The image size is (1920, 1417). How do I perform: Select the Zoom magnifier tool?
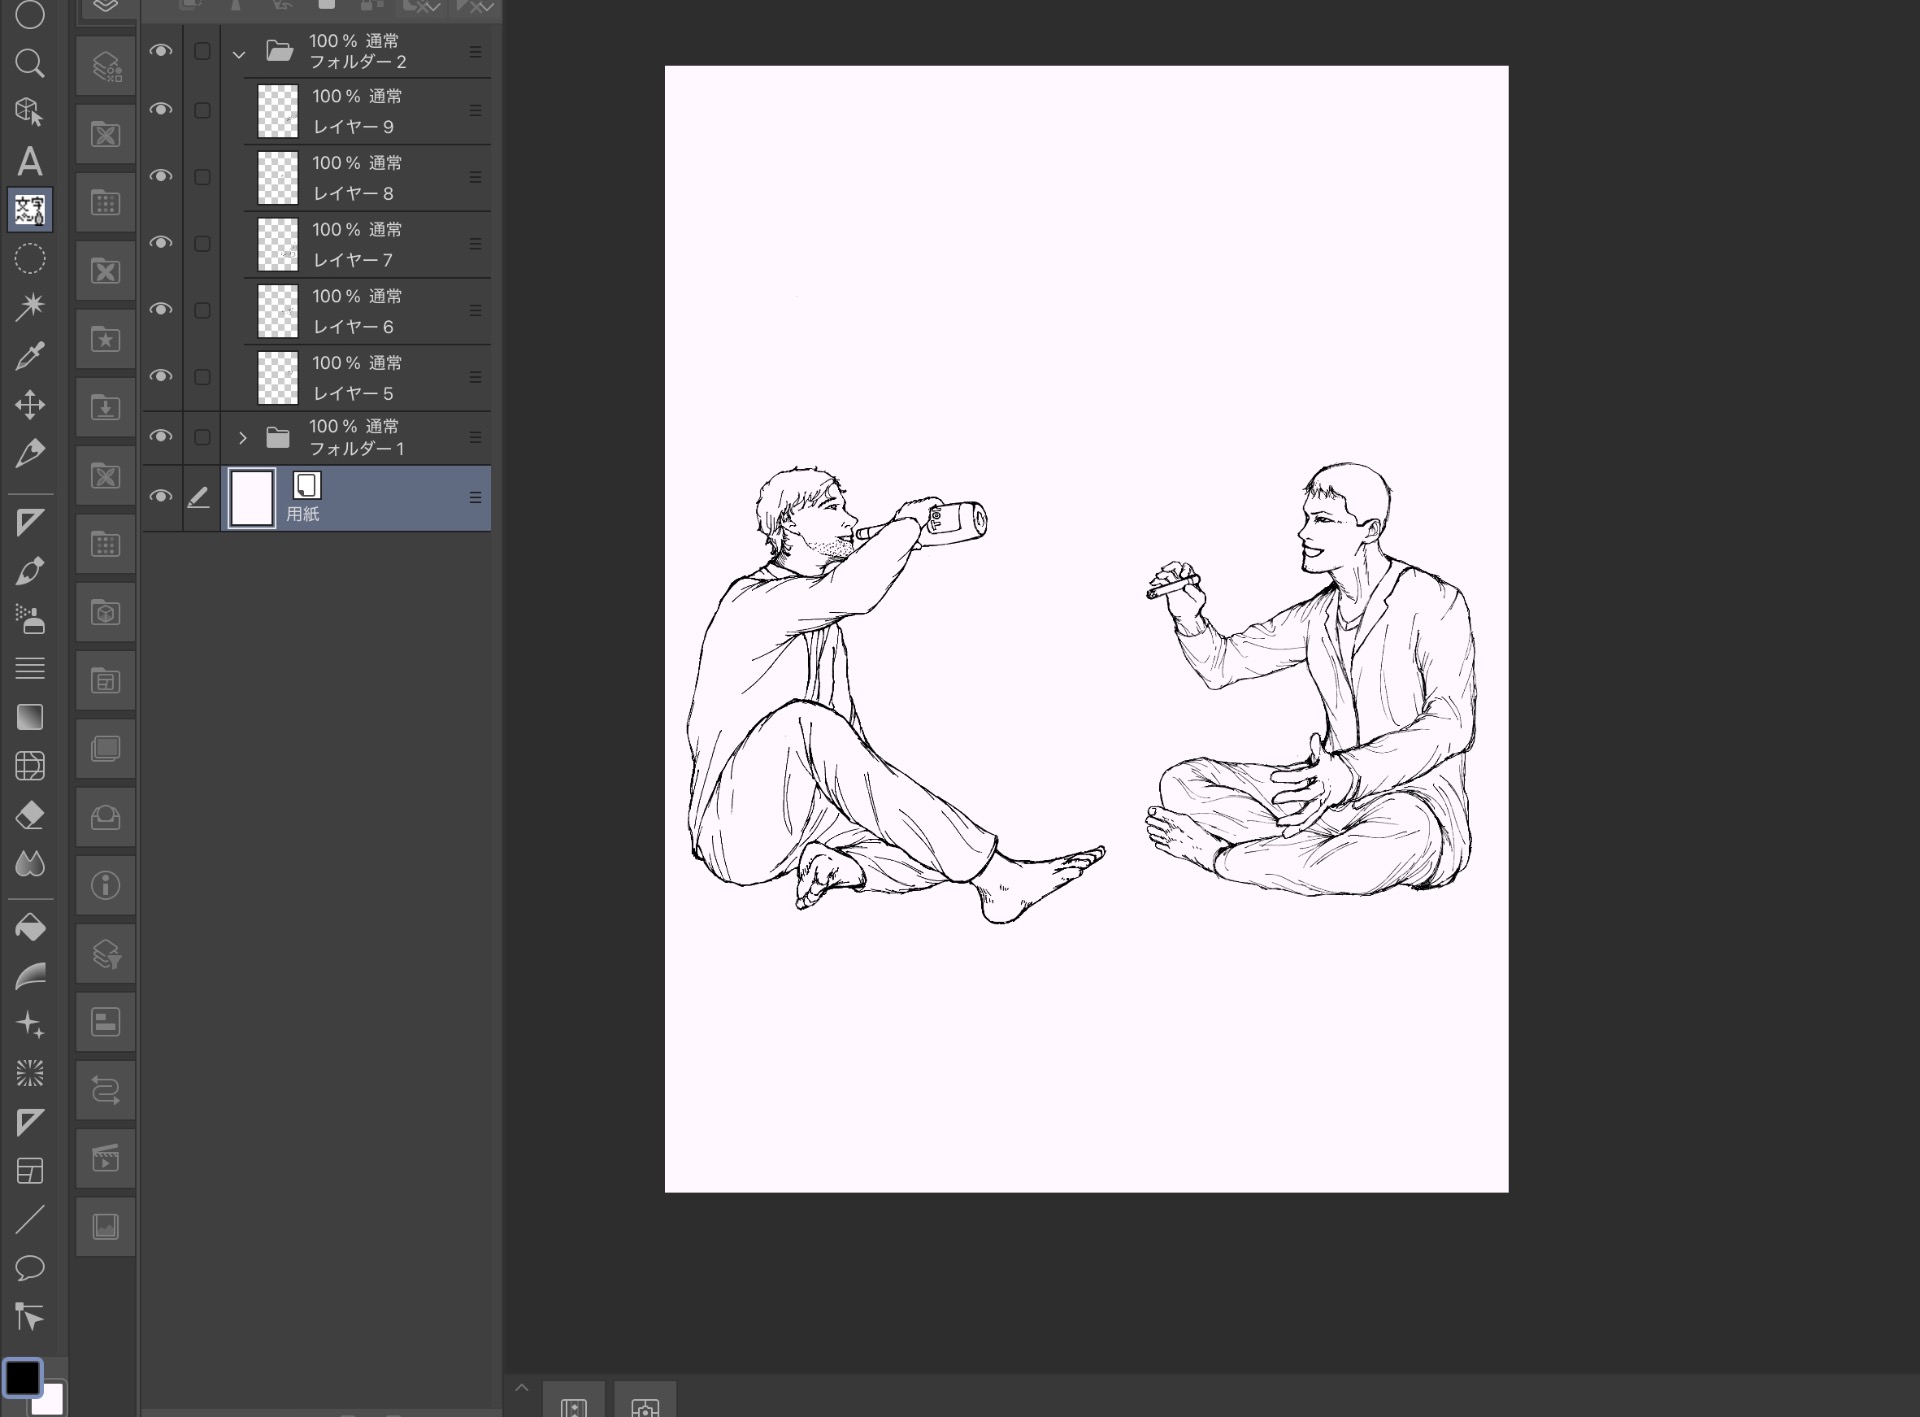click(x=30, y=63)
